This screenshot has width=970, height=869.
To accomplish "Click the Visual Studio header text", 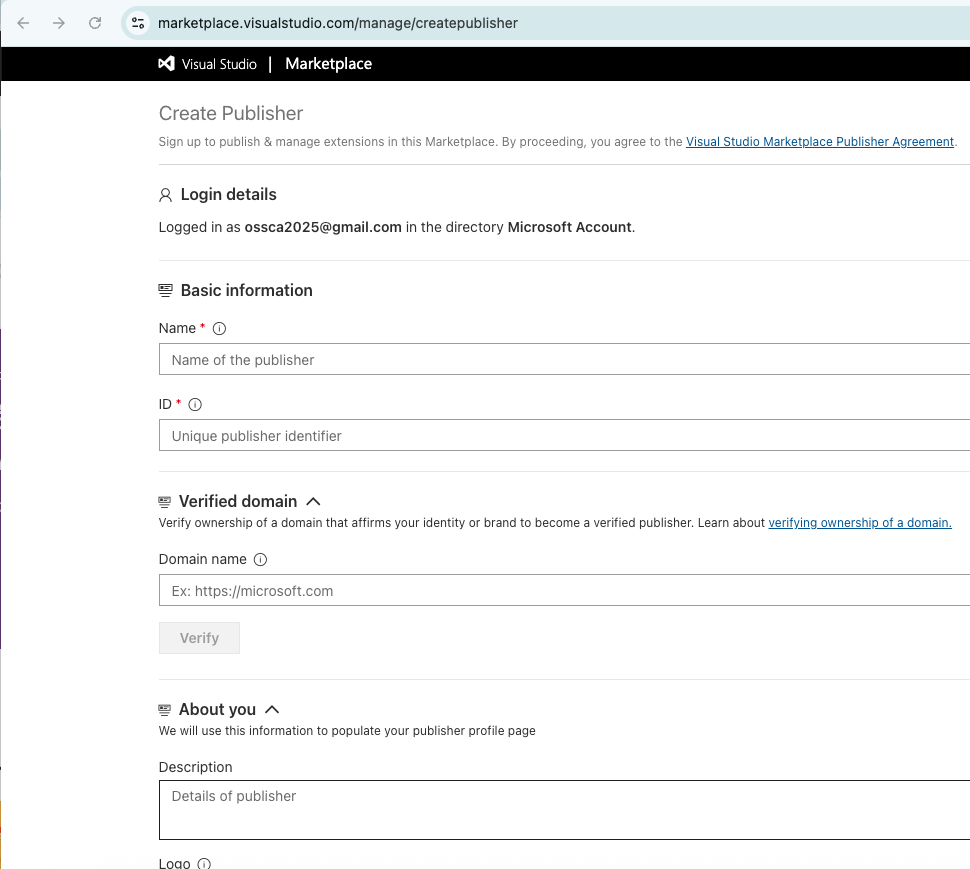I will [219, 64].
